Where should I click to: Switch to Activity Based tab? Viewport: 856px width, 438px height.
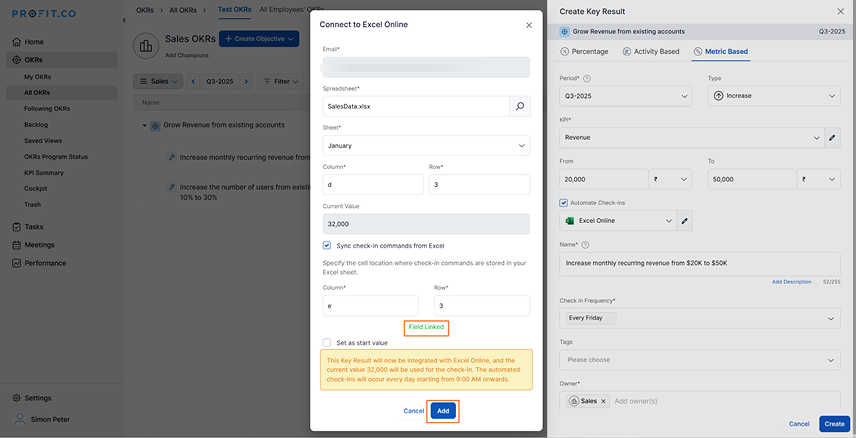coord(651,51)
